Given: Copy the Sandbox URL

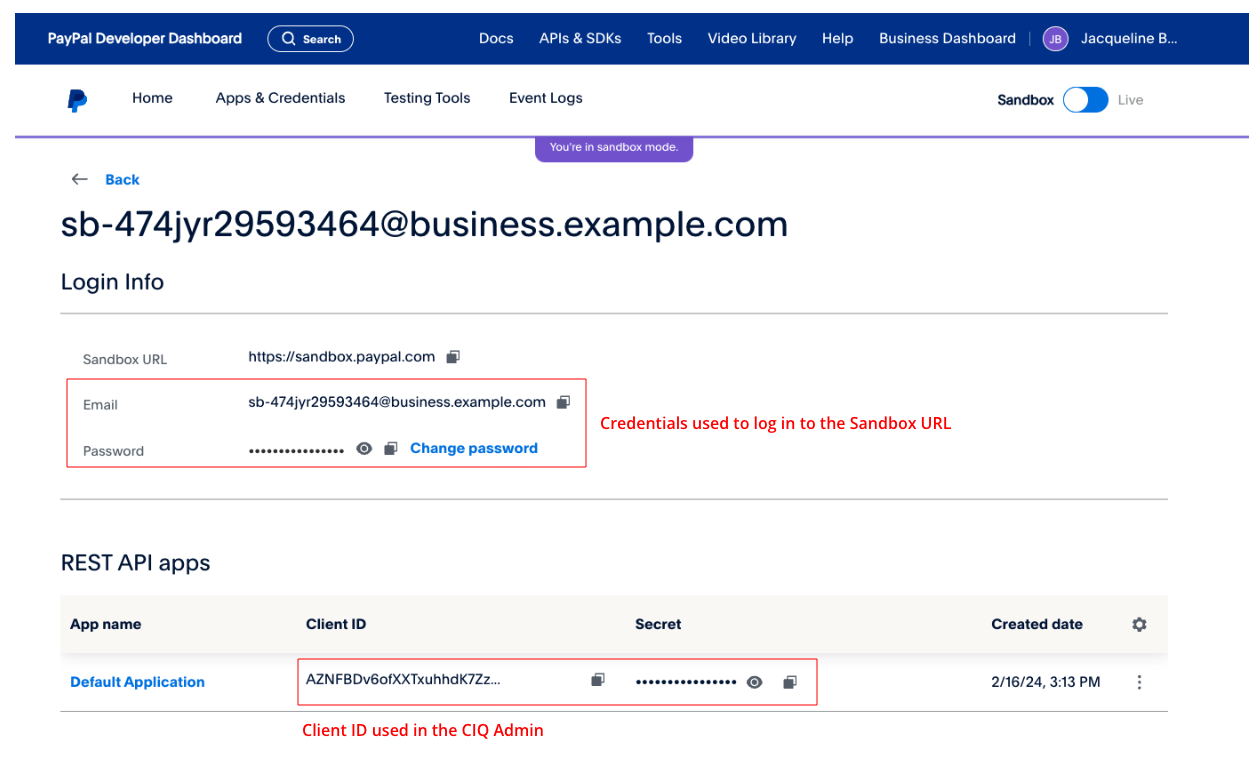Looking at the screenshot, I should [x=453, y=357].
